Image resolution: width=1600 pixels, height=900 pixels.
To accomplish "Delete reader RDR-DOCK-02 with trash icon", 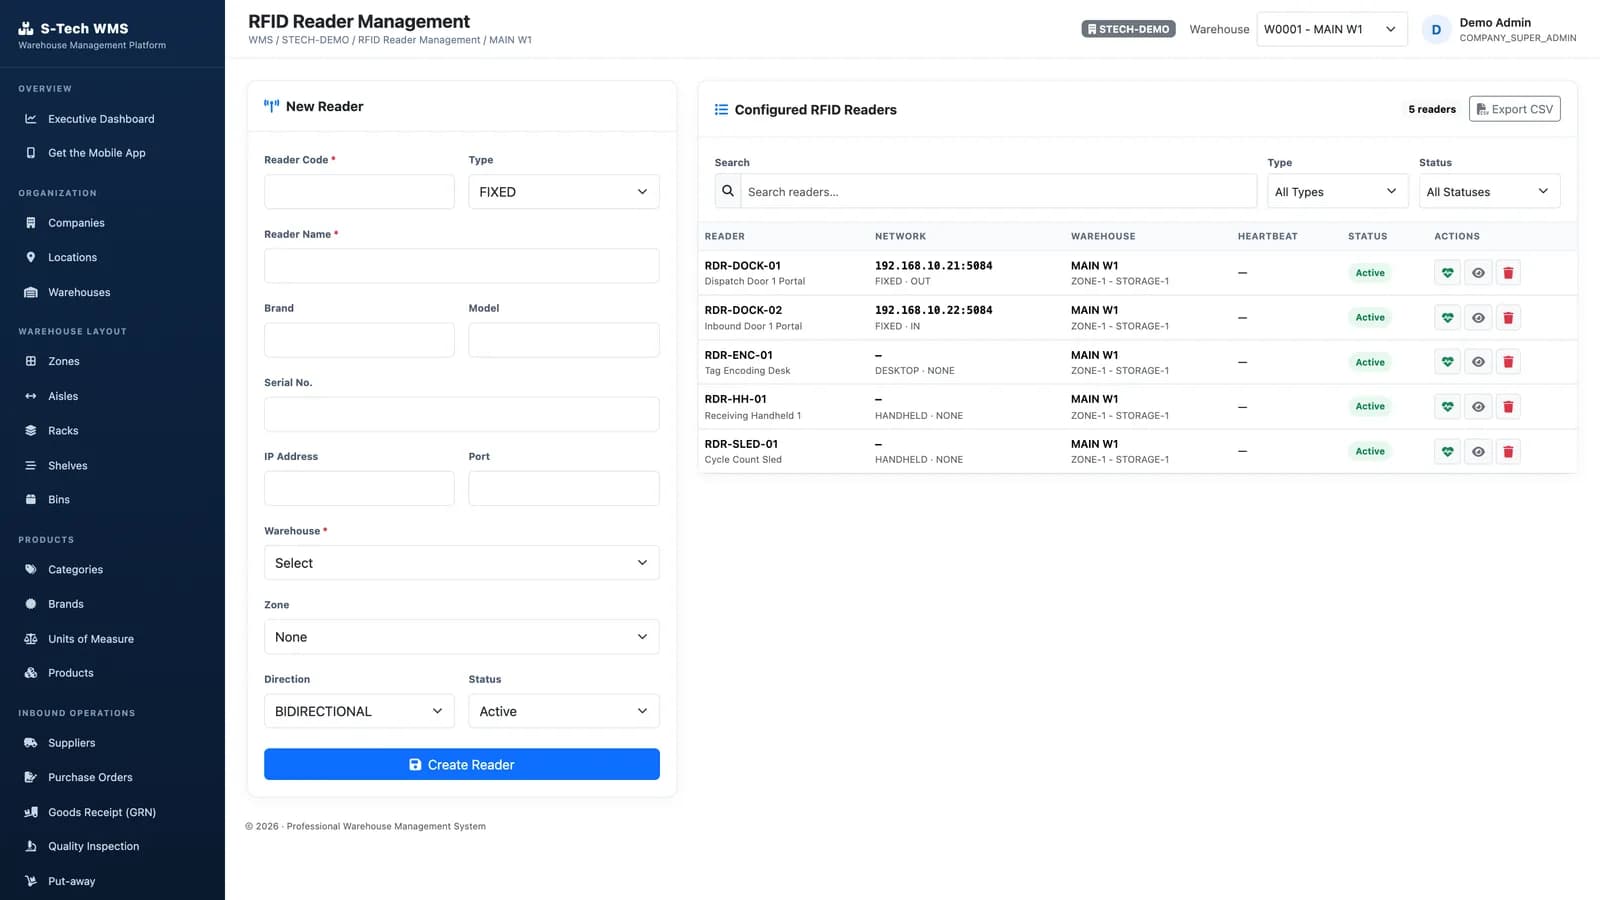I will pos(1508,318).
